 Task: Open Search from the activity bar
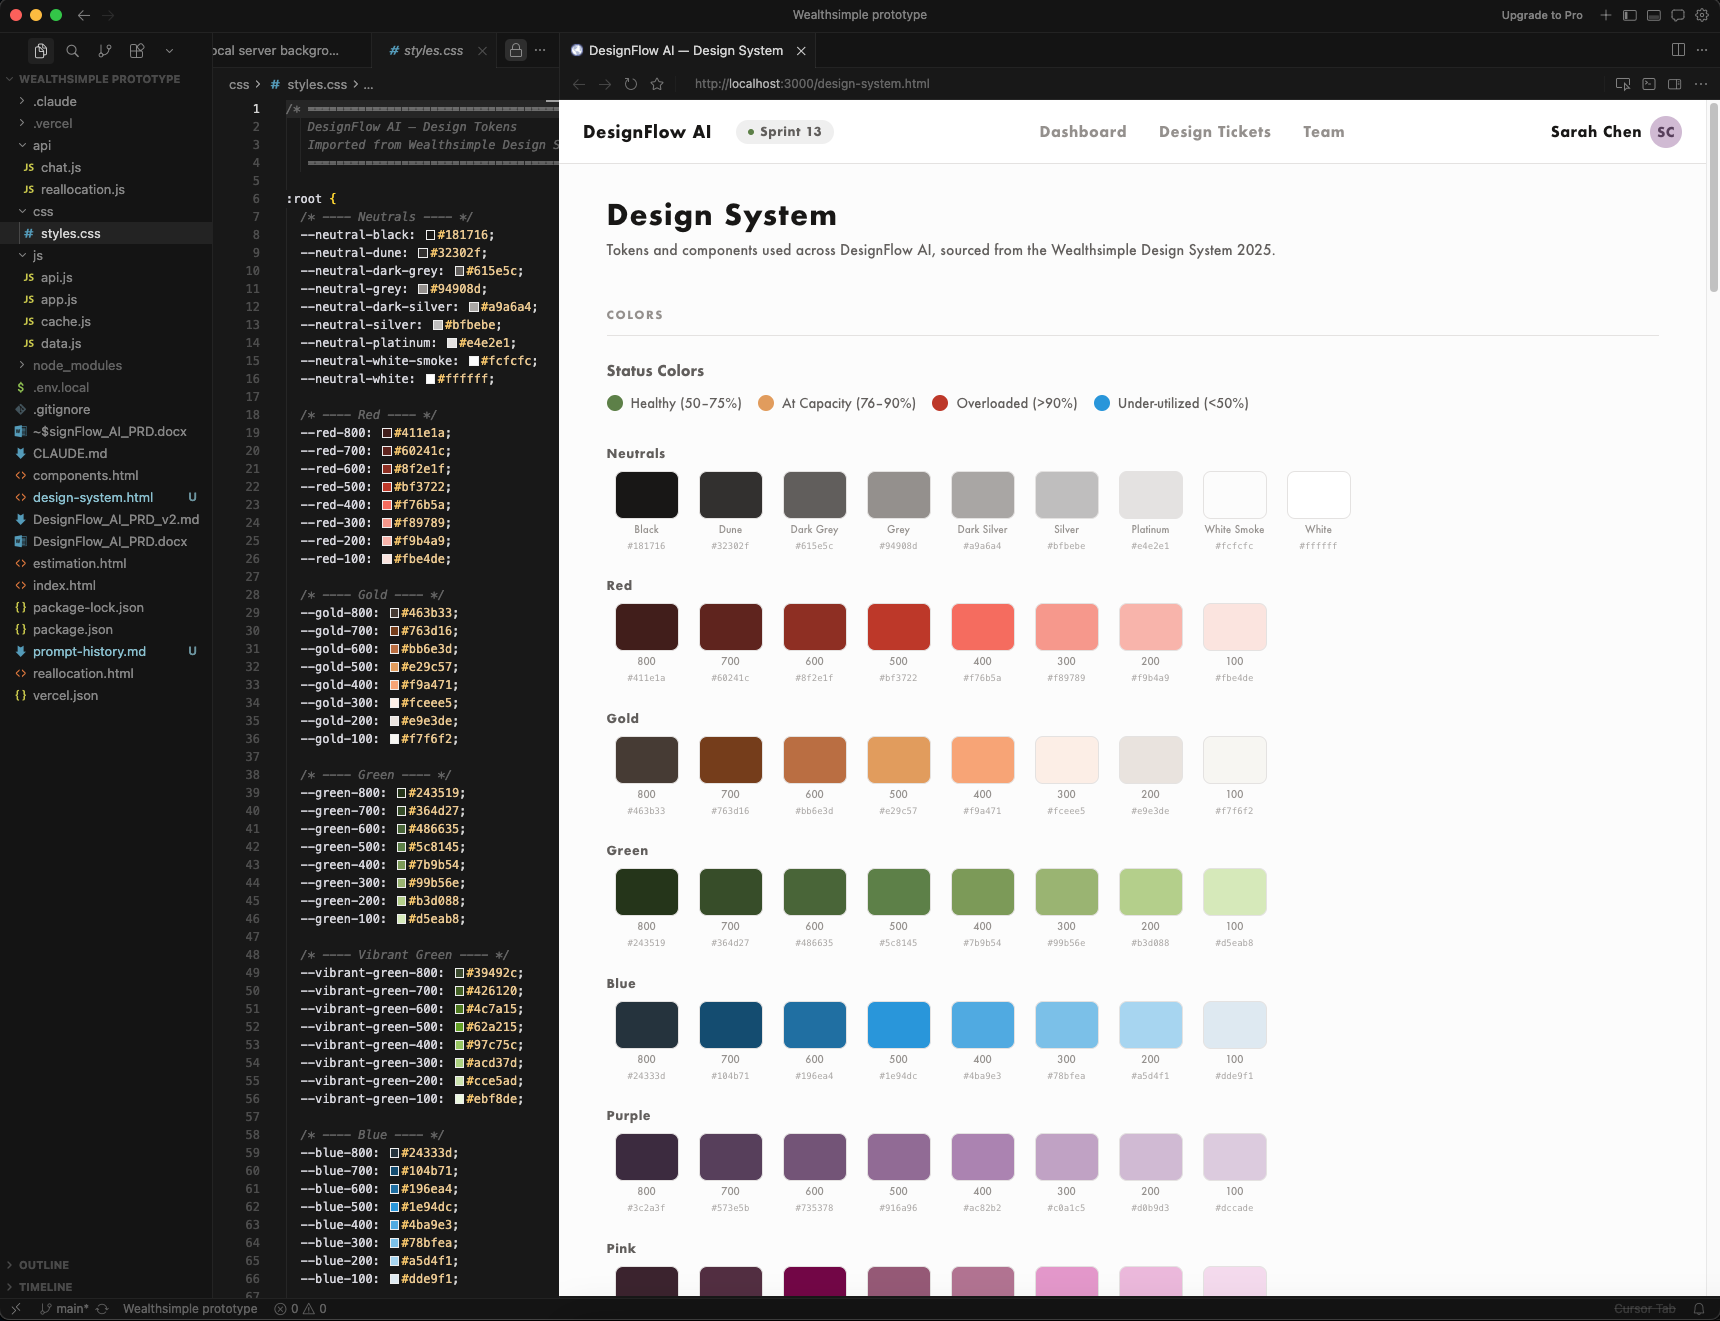72,50
